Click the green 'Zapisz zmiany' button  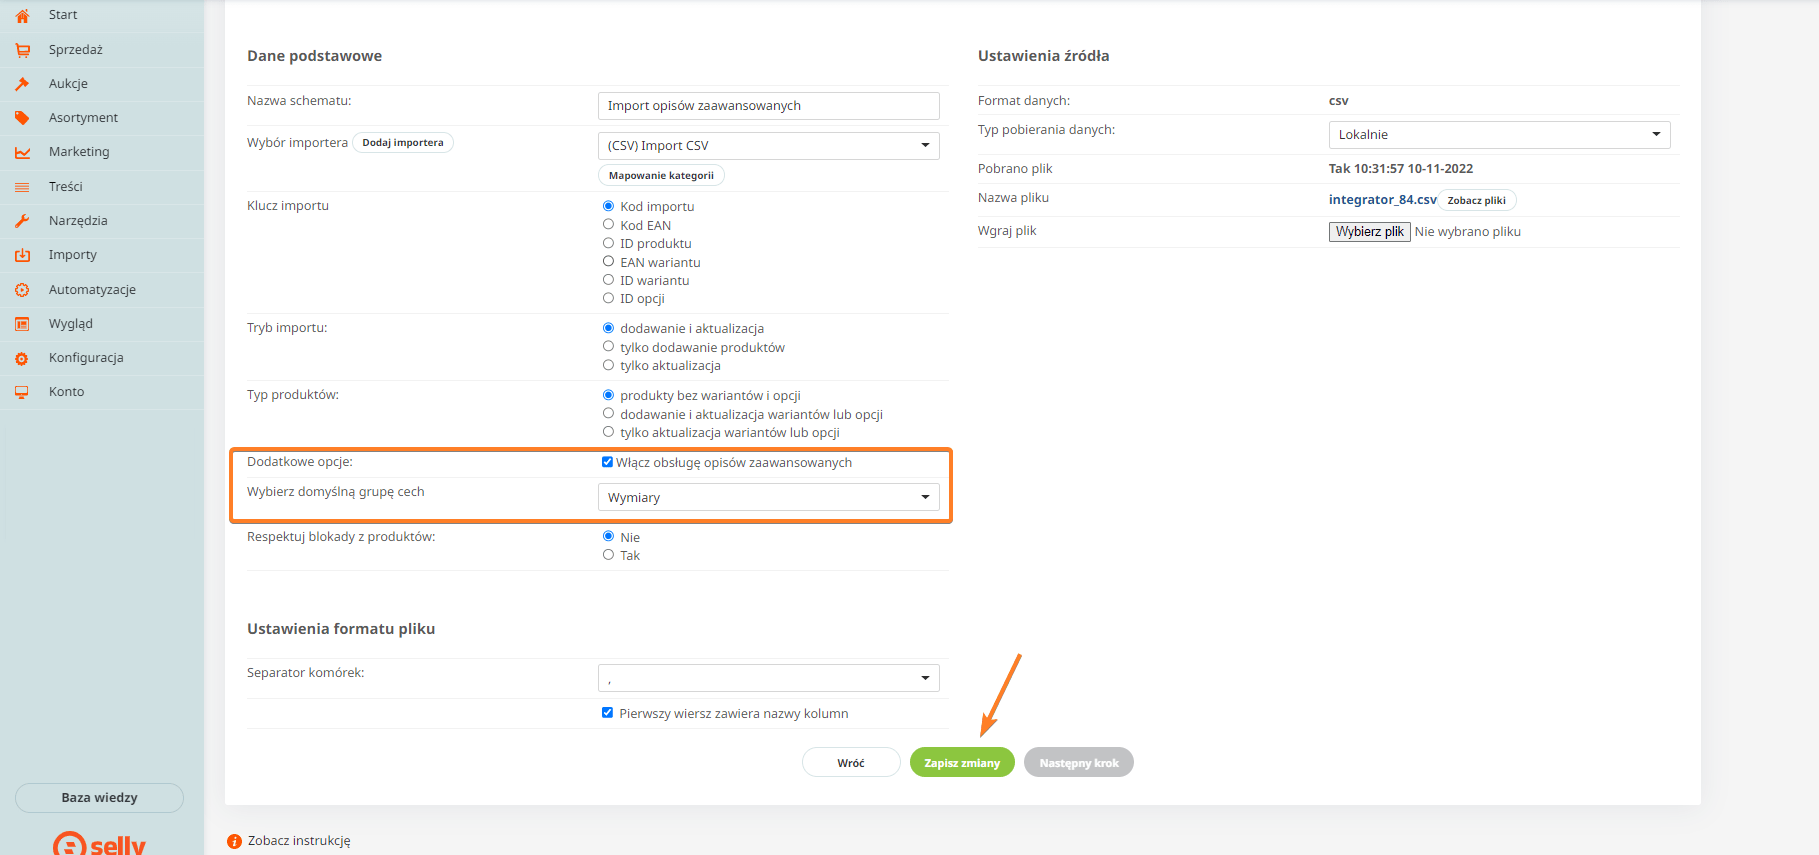tap(961, 763)
